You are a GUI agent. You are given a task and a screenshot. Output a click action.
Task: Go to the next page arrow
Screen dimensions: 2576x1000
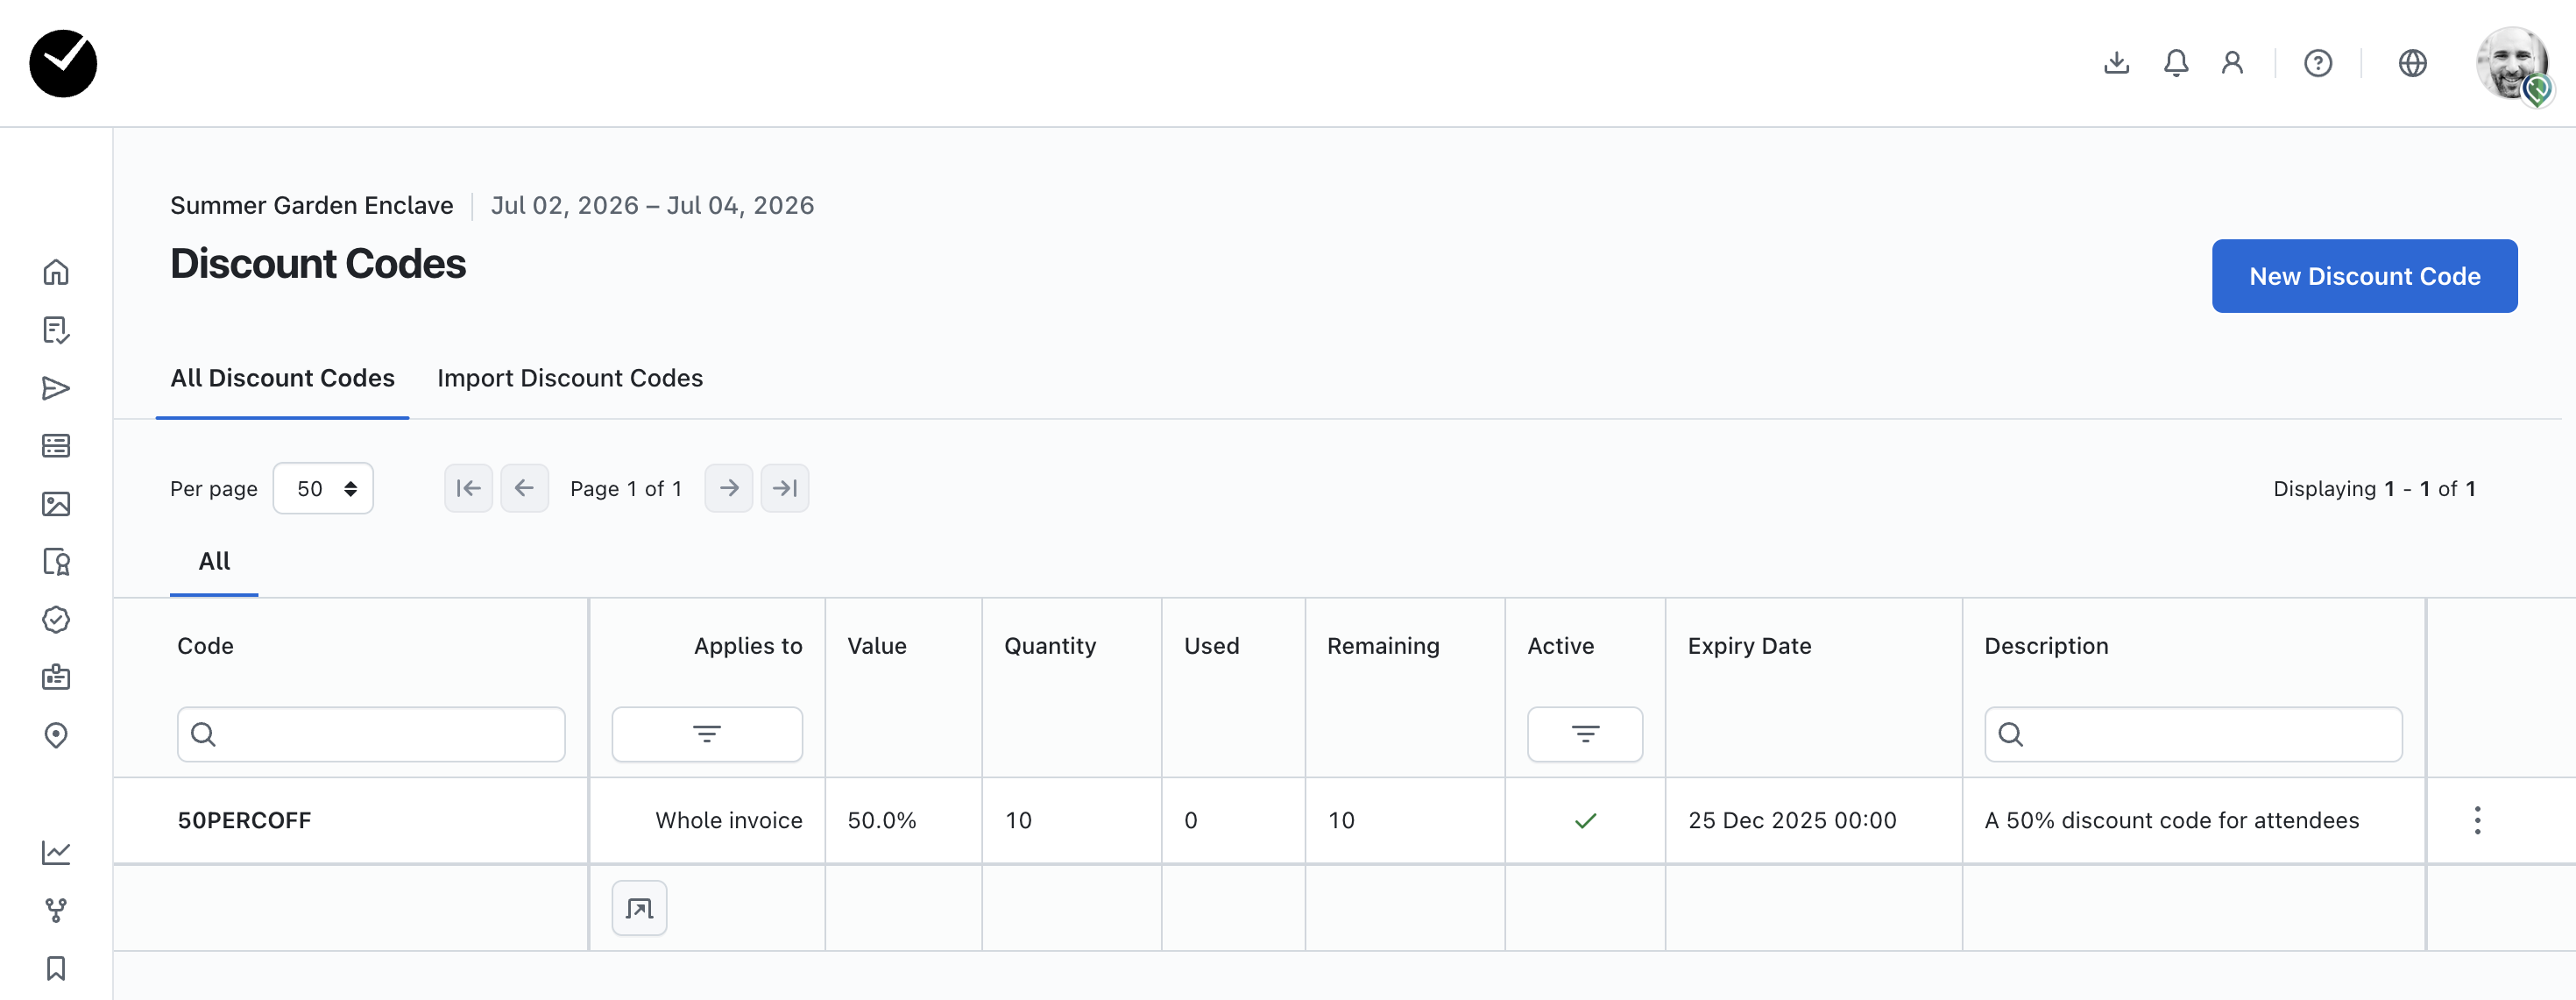[x=728, y=488]
